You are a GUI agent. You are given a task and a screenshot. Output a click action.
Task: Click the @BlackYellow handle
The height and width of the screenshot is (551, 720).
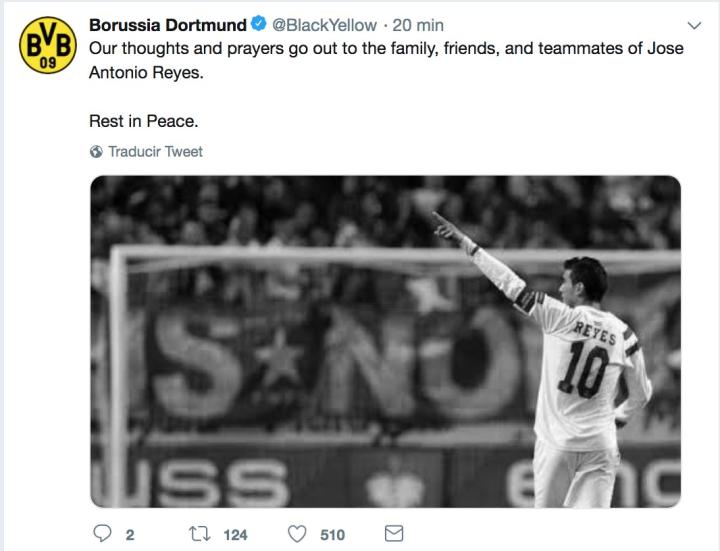[324, 25]
